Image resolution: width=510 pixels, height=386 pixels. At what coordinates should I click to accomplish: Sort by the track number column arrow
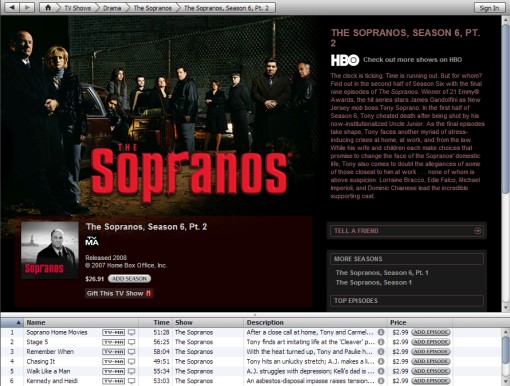tap(18, 322)
